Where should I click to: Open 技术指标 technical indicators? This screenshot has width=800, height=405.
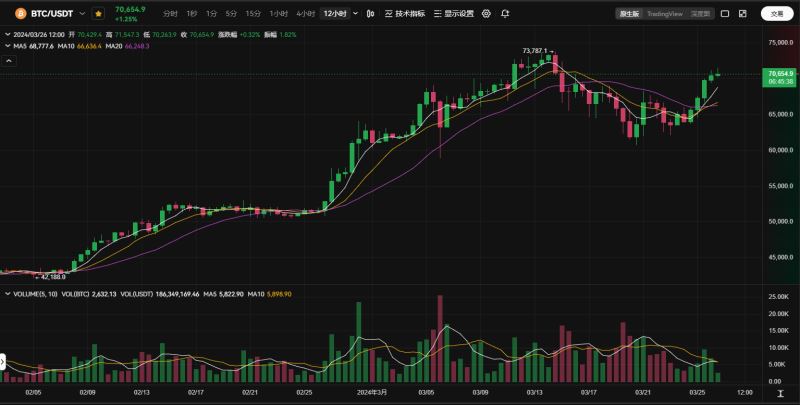pos(405,14)
